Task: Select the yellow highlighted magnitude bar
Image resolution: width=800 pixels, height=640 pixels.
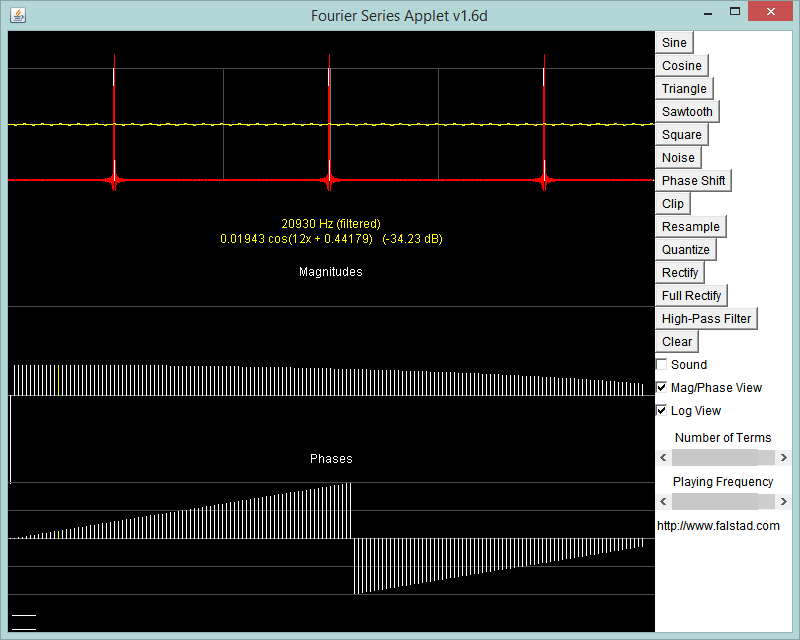Action: pyautogui.click(x=59, y=380)
